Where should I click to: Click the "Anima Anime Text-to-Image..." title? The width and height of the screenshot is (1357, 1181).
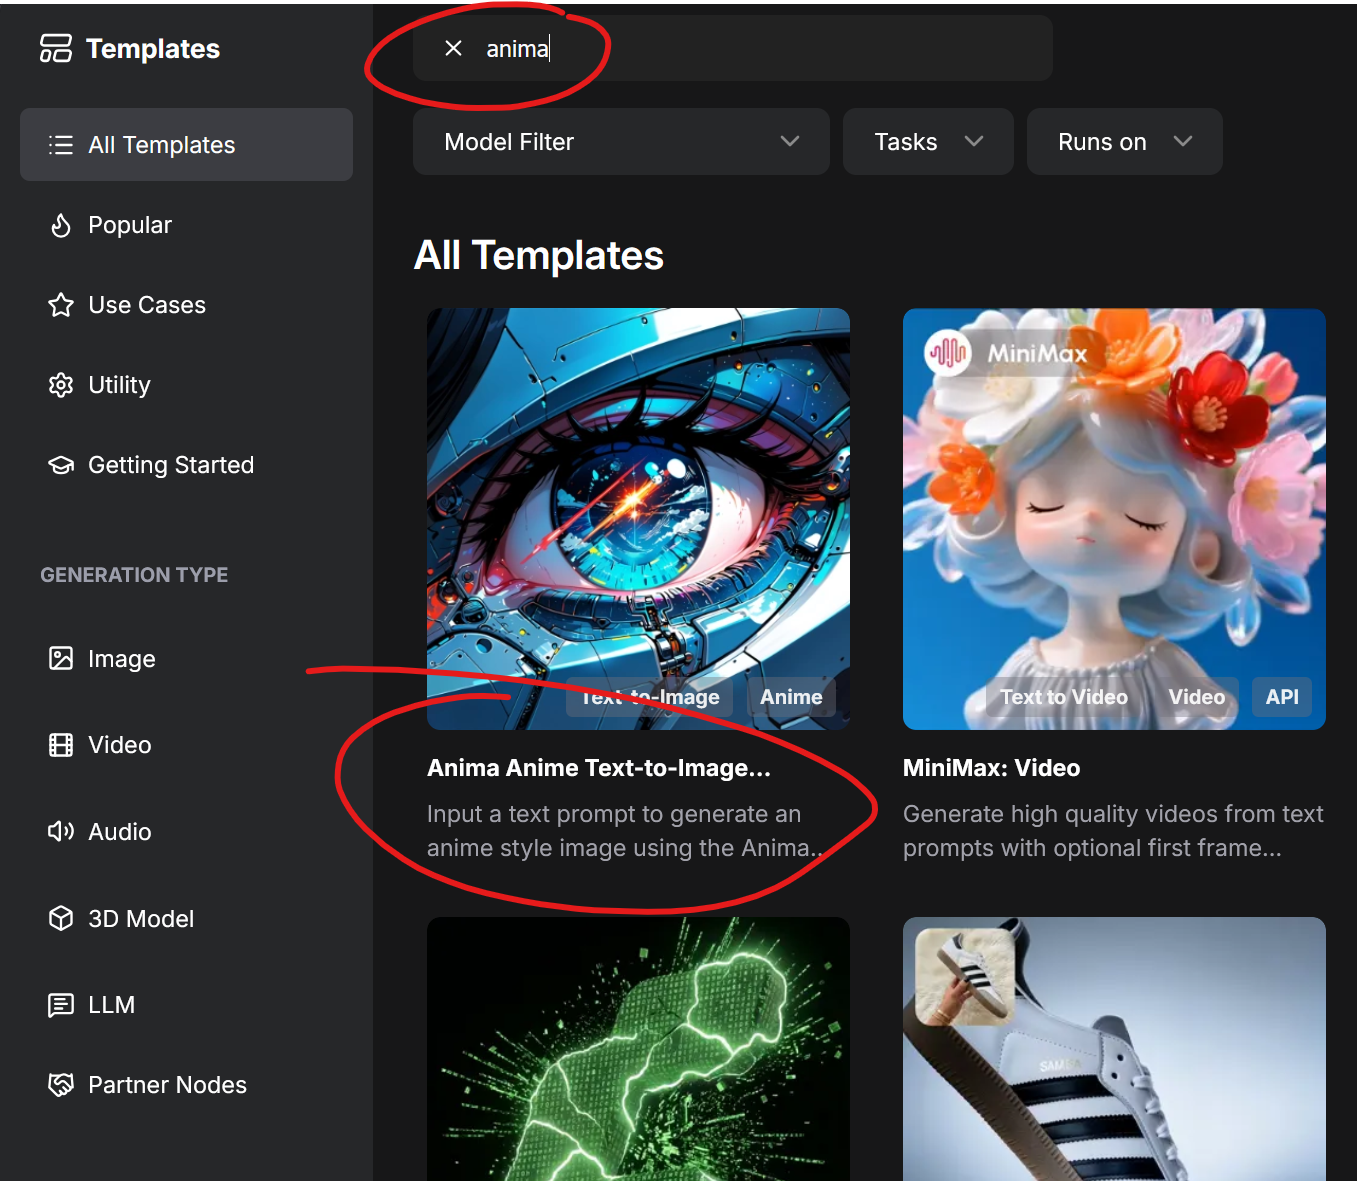point(599,768)
